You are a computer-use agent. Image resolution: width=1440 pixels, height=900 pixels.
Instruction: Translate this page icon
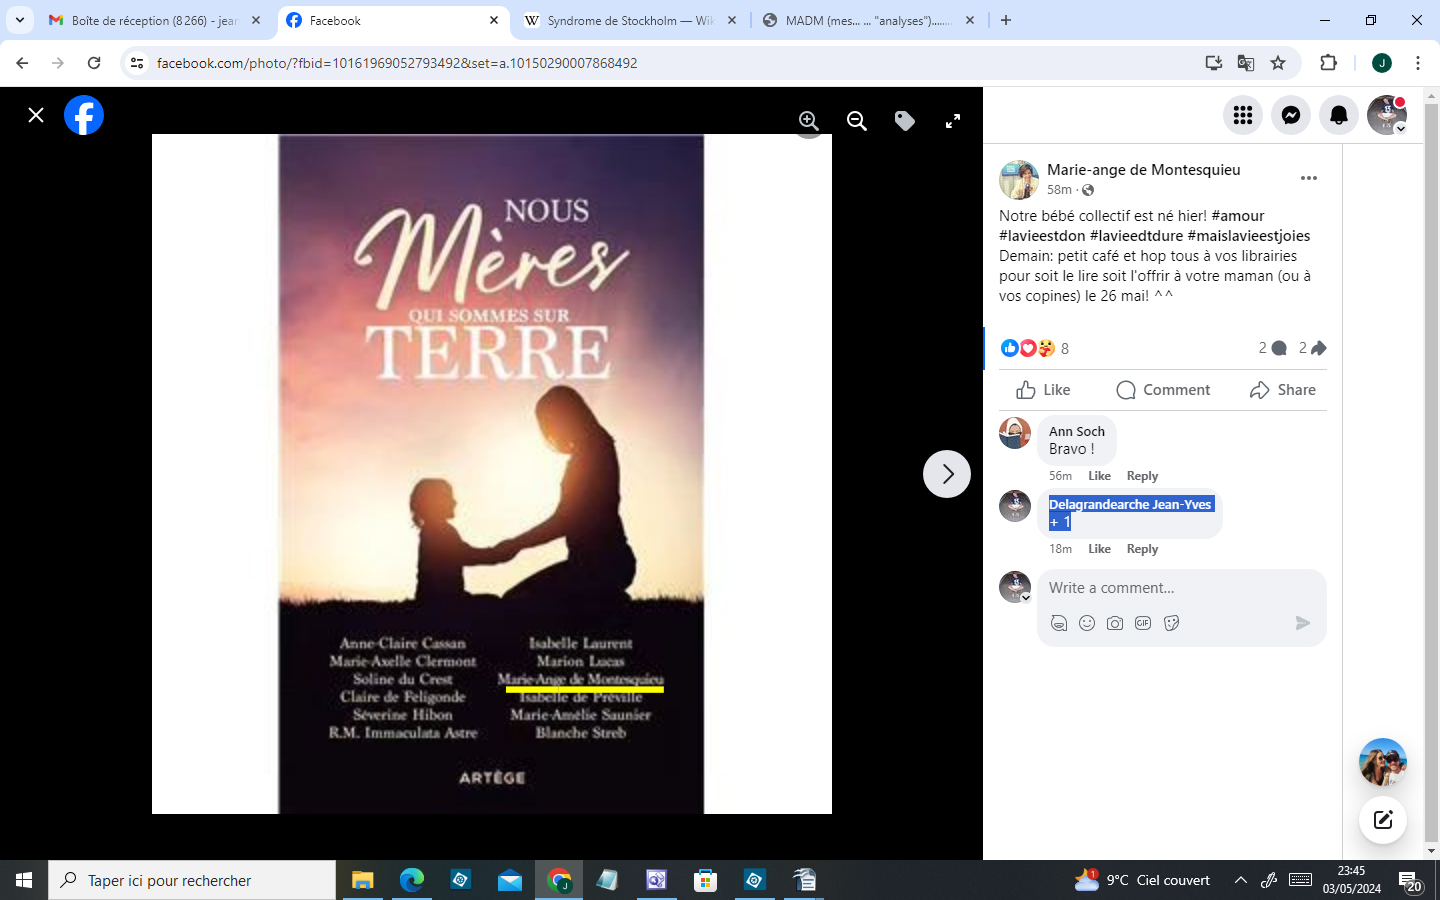1246,63
